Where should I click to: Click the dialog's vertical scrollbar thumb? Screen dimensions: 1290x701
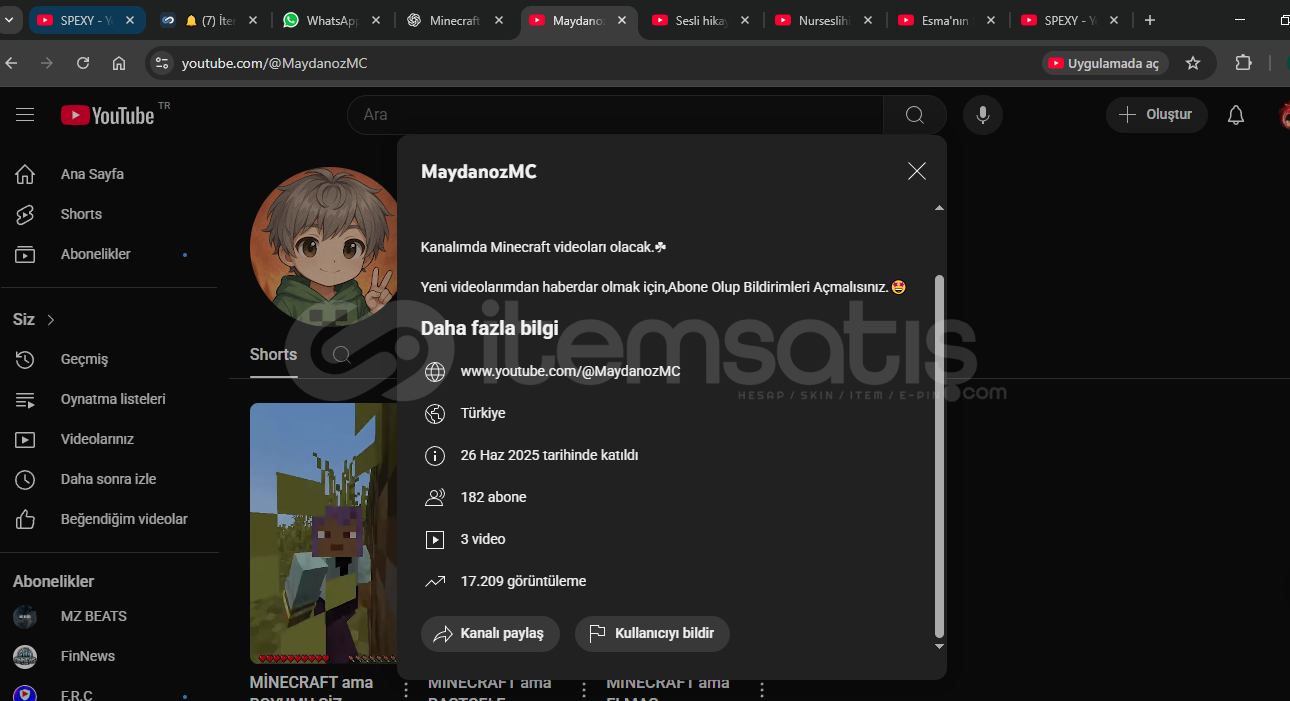938,456
